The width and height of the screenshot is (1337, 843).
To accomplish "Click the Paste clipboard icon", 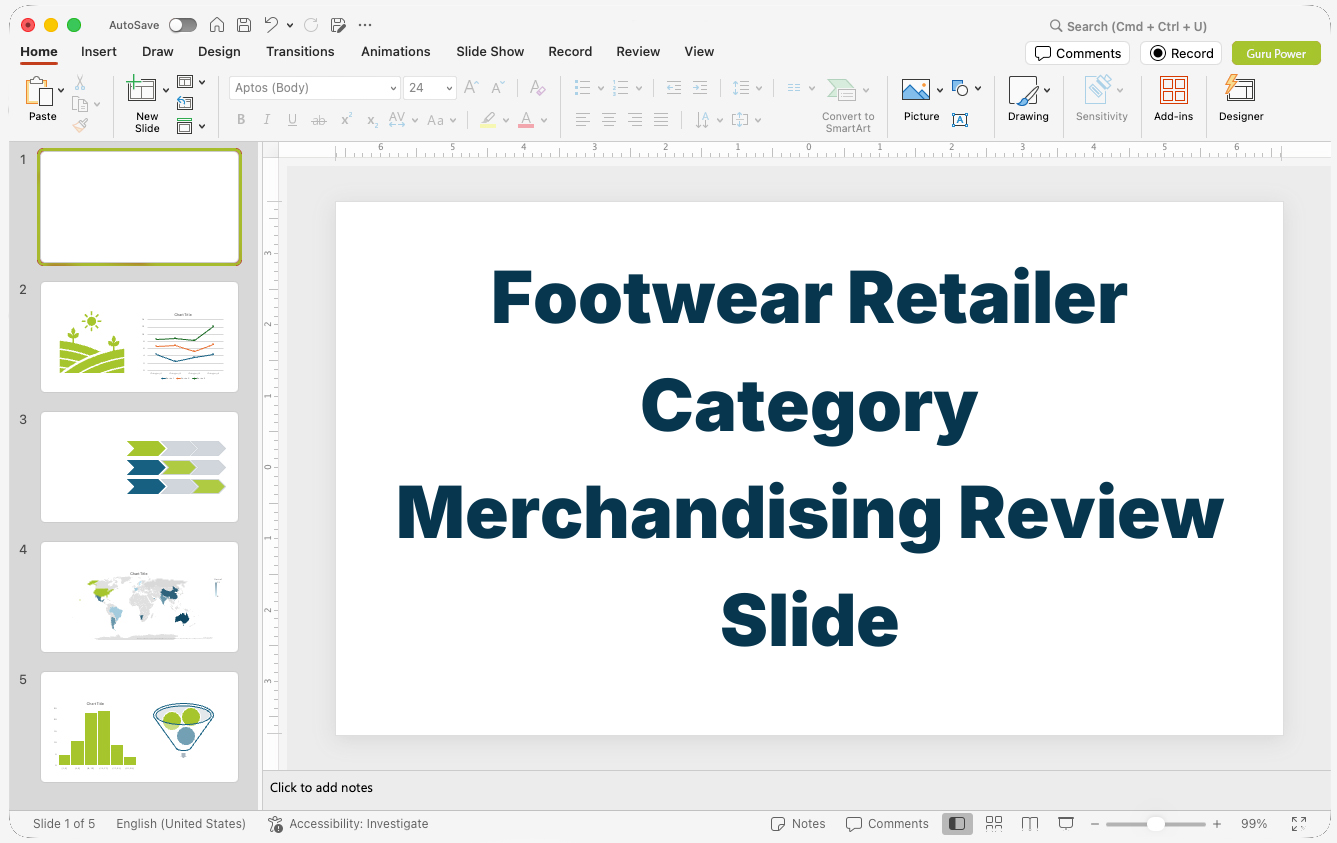I will 39,91.
